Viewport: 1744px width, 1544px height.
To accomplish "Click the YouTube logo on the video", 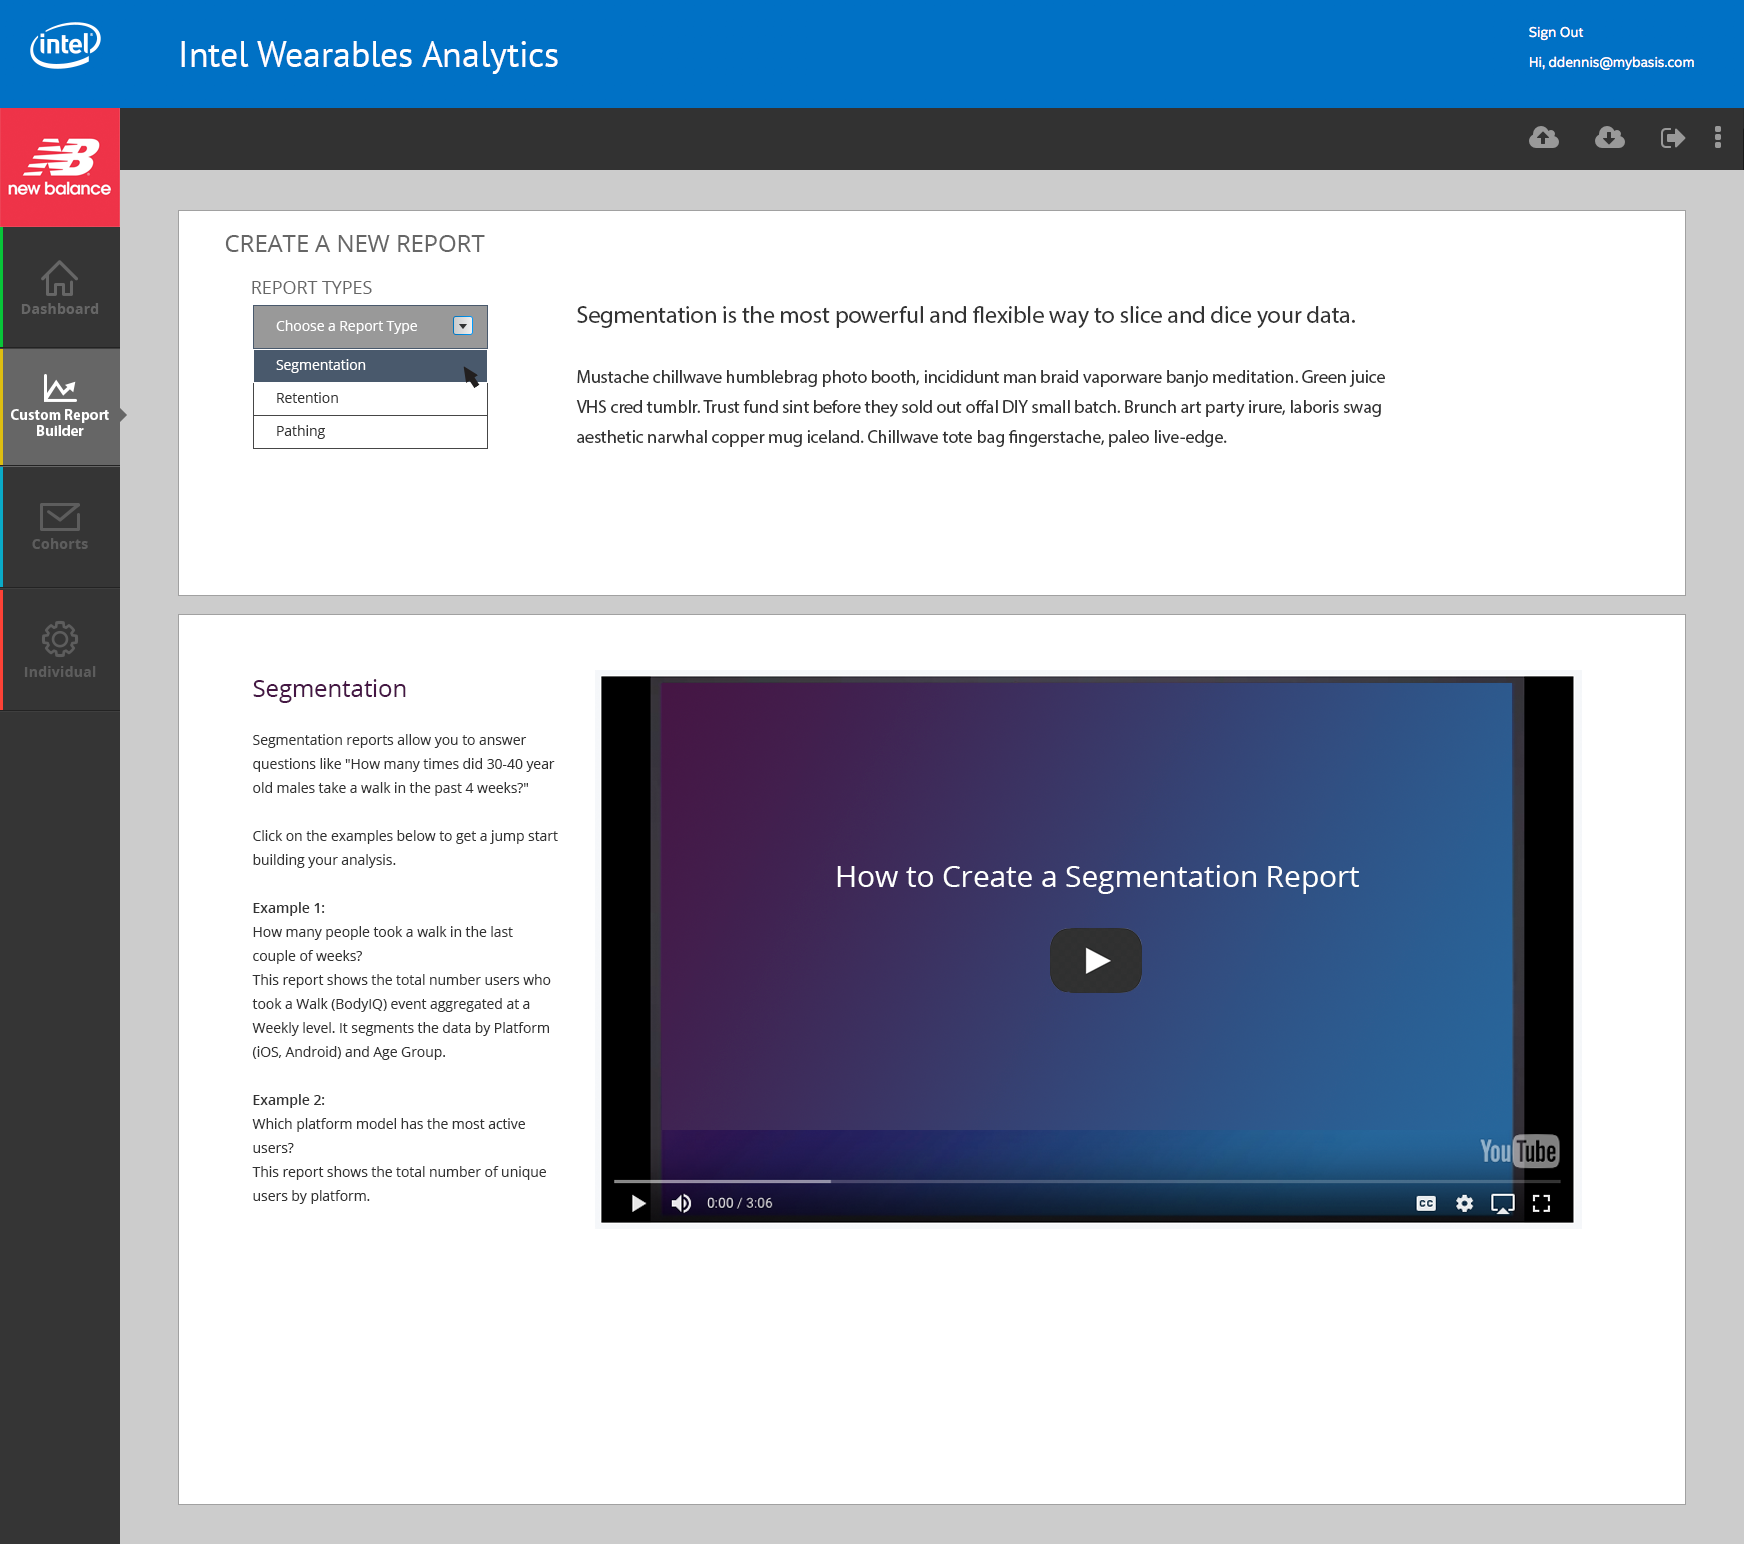I will [1519, 1151].
